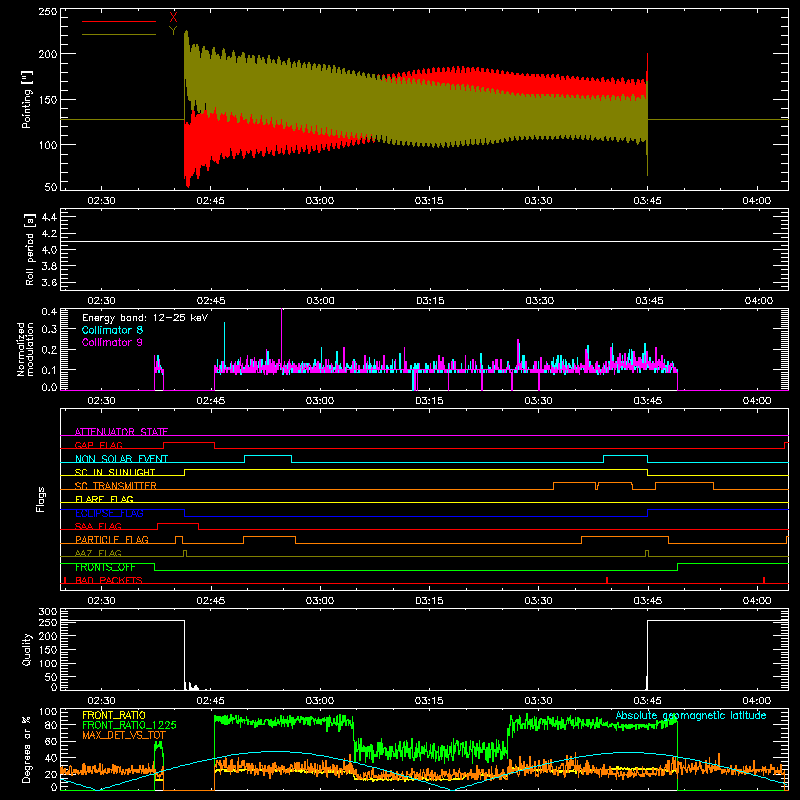Select the SC_TRANSMITTER flag label
800x800 pixels.
point(115,486)
